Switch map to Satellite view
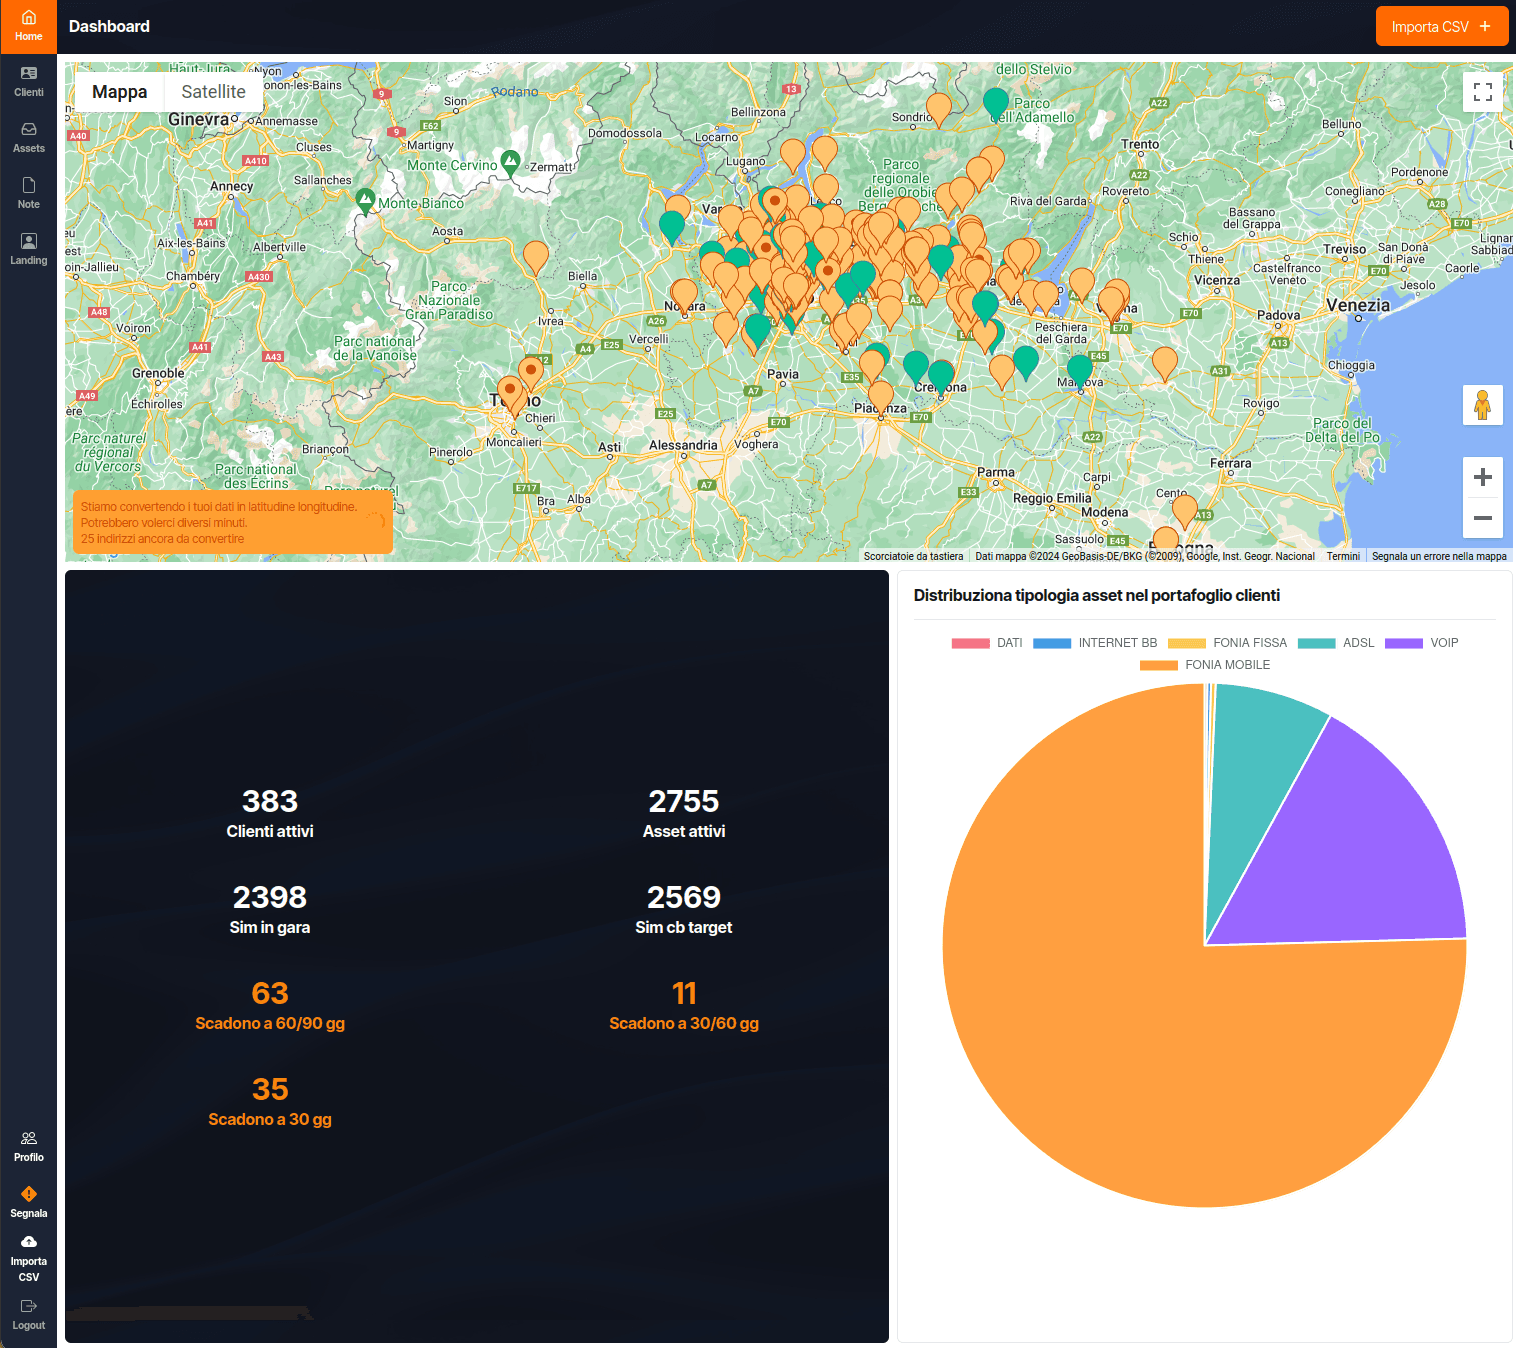This screenshot has height=1348, width=1516. click(213, 92)
